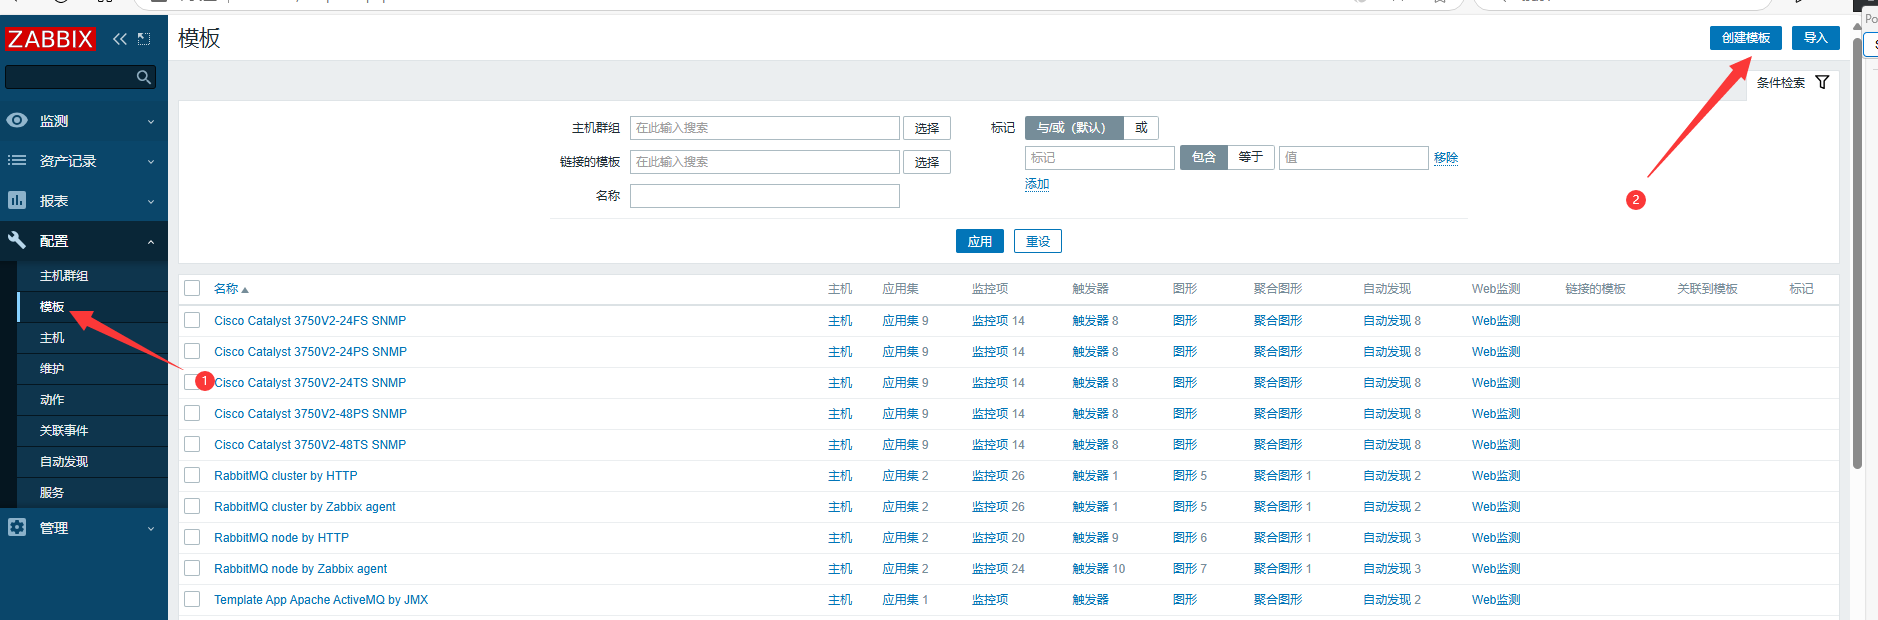Click the 管理 gear icon

17,527
